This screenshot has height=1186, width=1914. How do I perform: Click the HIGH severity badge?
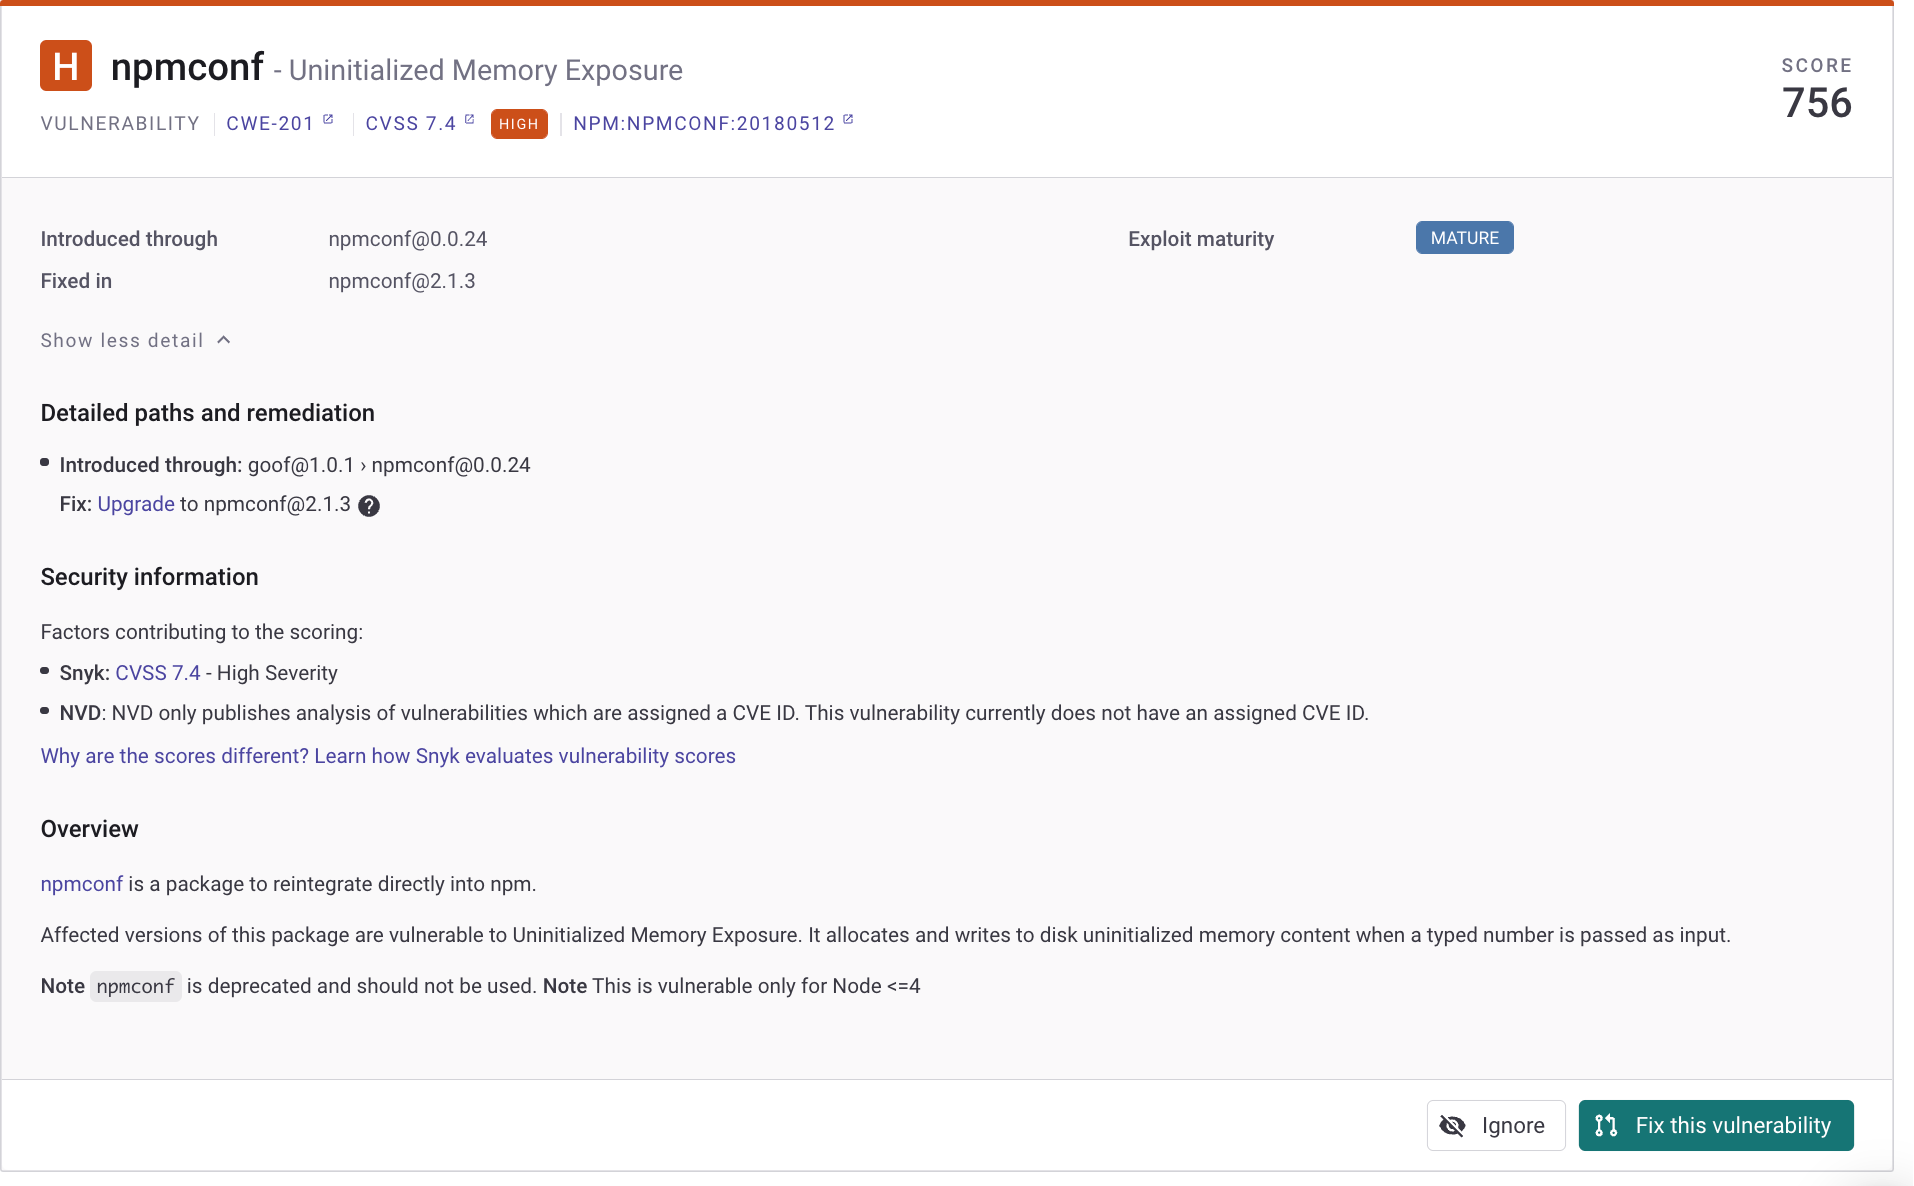point(519,124)
